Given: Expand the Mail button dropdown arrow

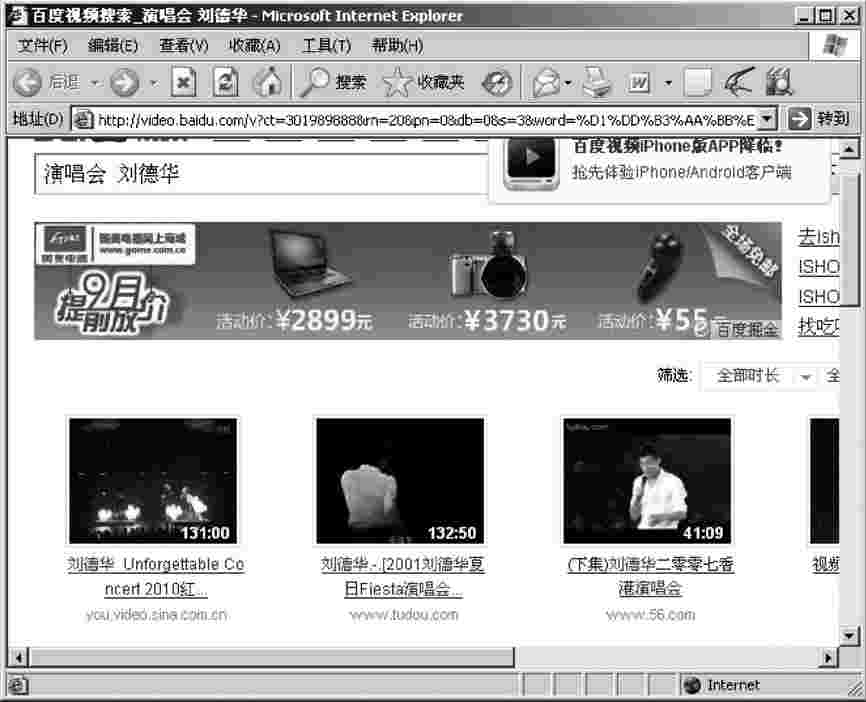Looking at the screenshot, I should [x=568, y=83].
